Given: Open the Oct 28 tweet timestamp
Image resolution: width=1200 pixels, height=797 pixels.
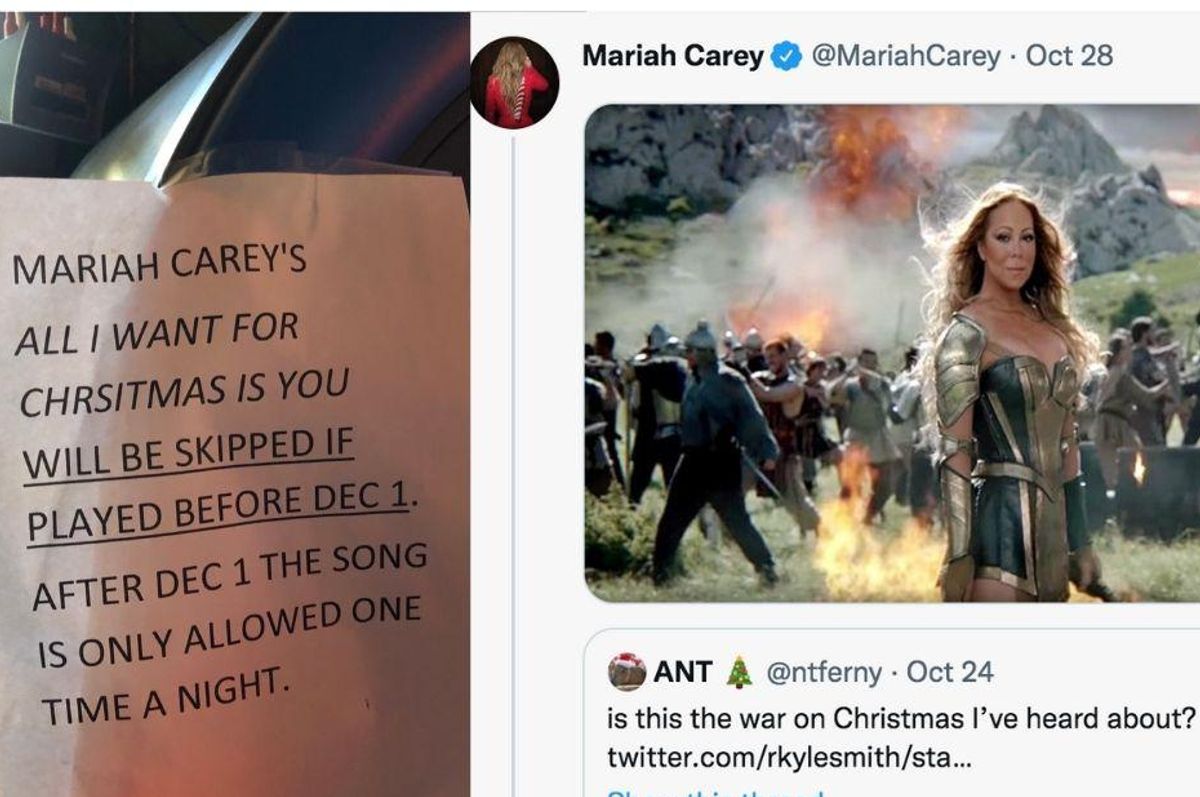Looking at the screenshot, I should [x=1069, y=56].
